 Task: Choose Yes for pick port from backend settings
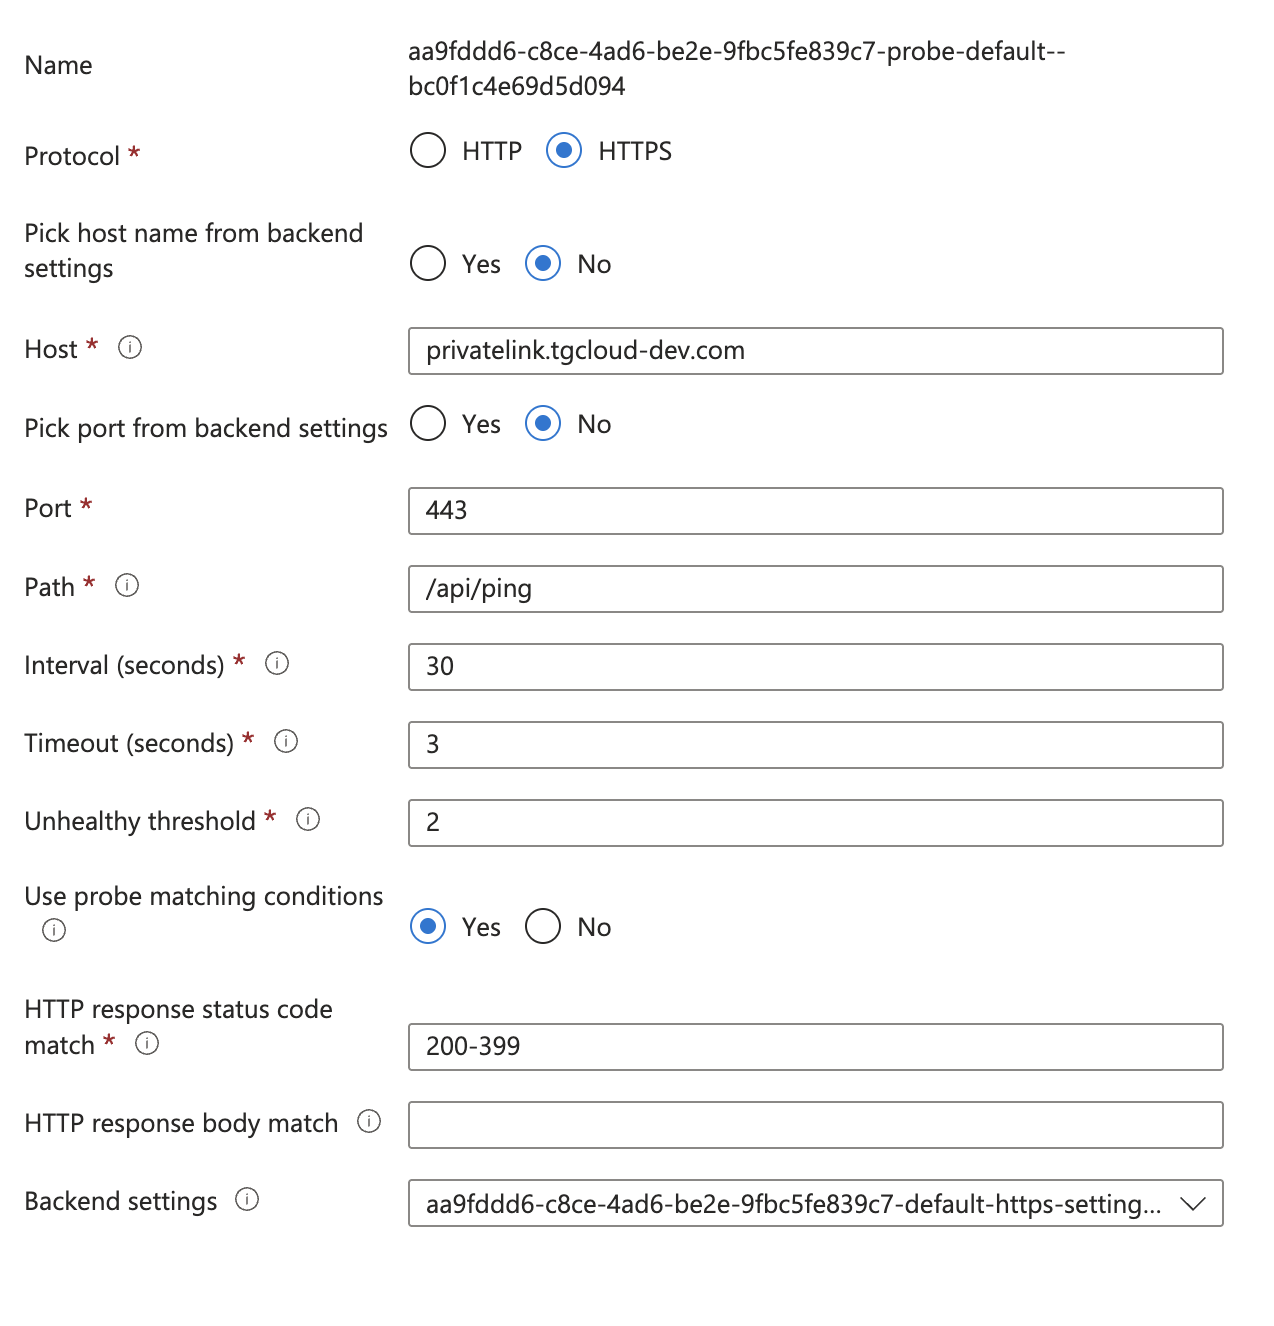428,424
